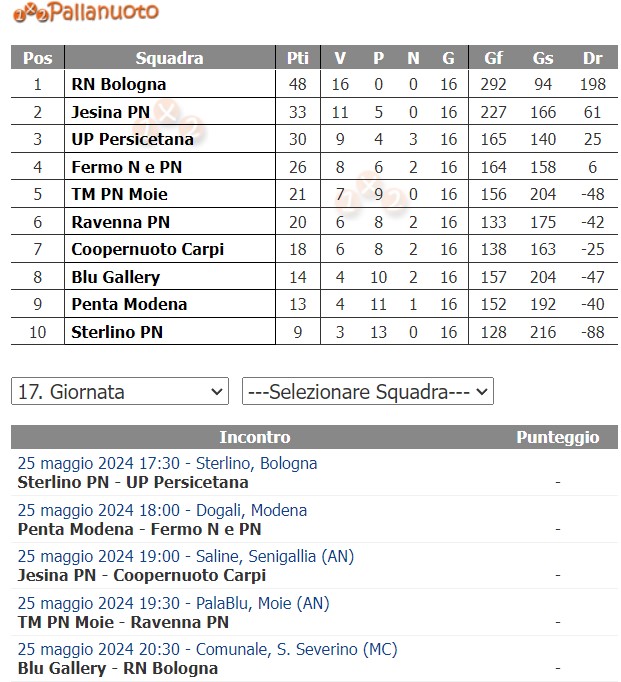Screen dimensions: 621x682
Task: Click the Incontro column header
Action: (255, 437)
